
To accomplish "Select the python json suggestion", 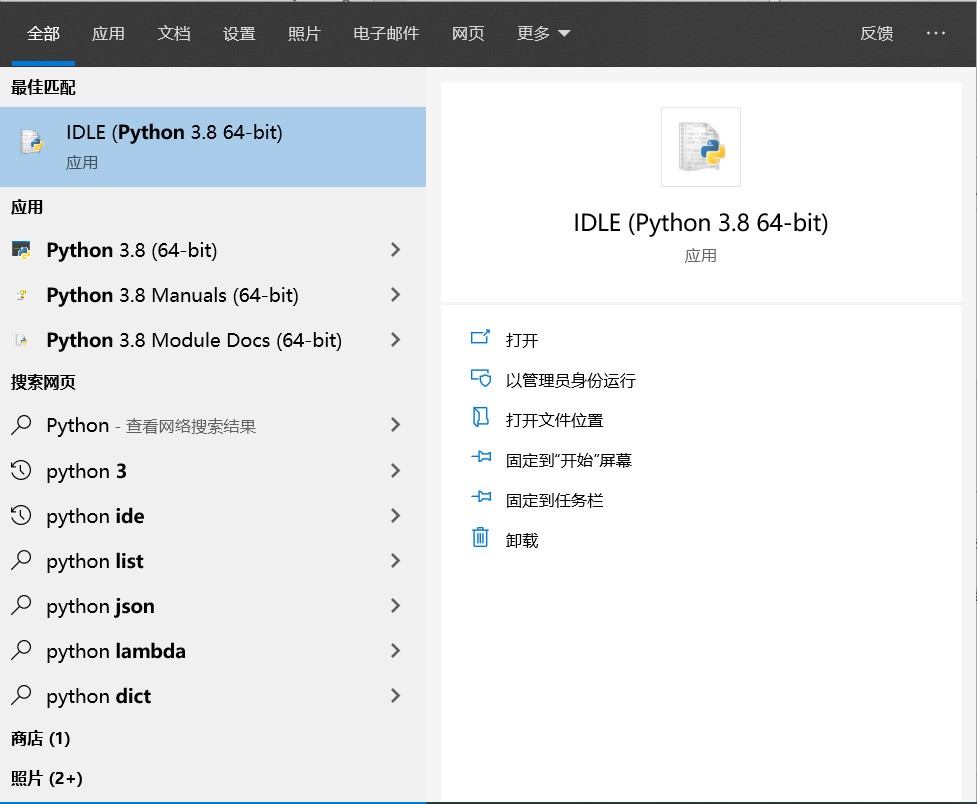I will (212, 605).
